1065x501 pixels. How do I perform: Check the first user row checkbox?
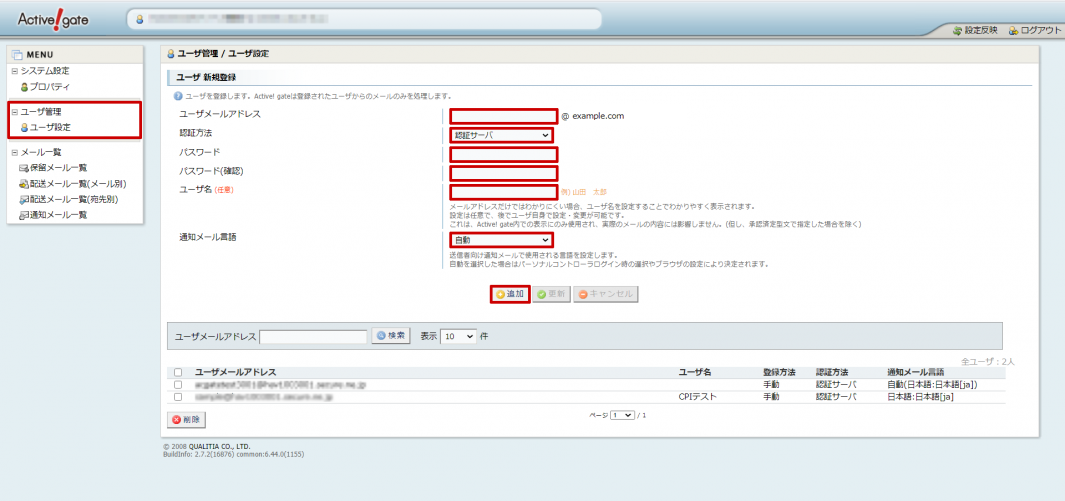coord(178,384)
